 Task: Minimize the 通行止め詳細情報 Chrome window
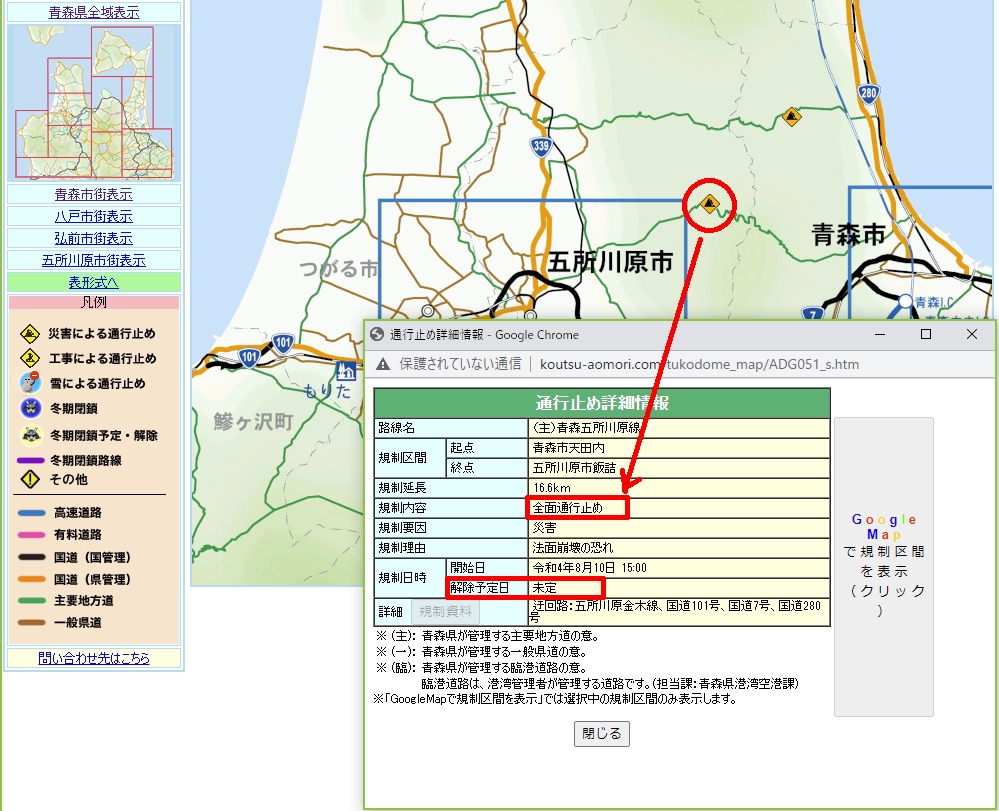(x=880, y=334)
